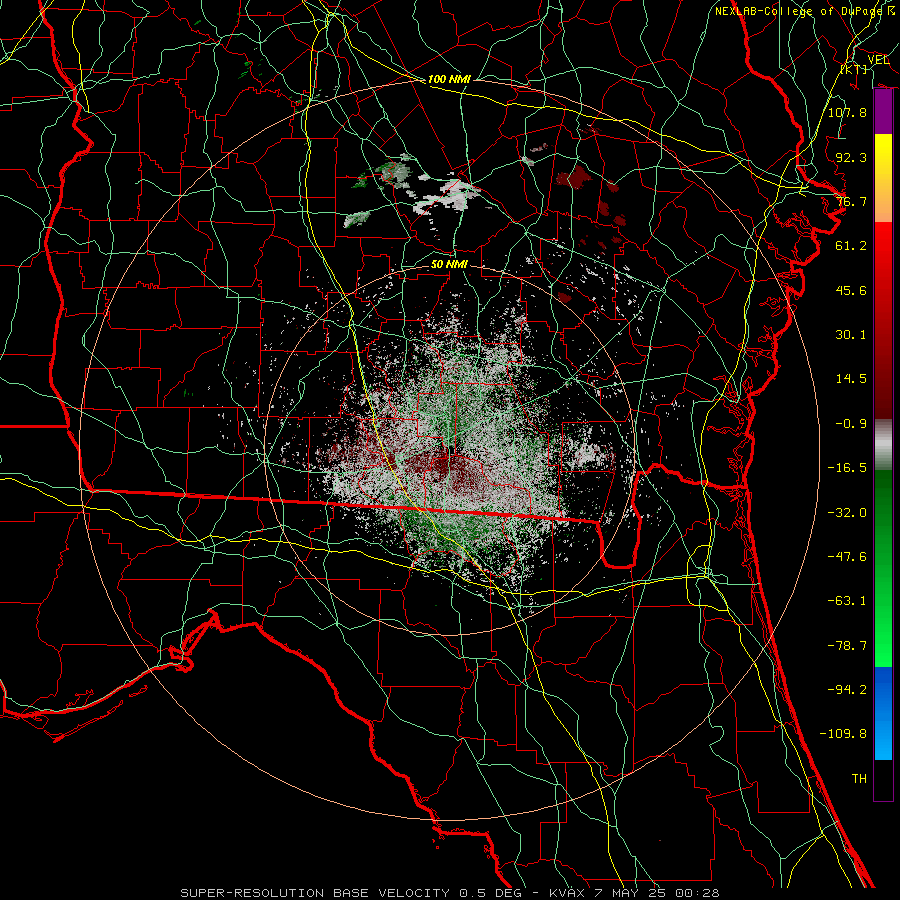
Task: Select the 45.6 velocity scale value
Action: click(851, 290)
